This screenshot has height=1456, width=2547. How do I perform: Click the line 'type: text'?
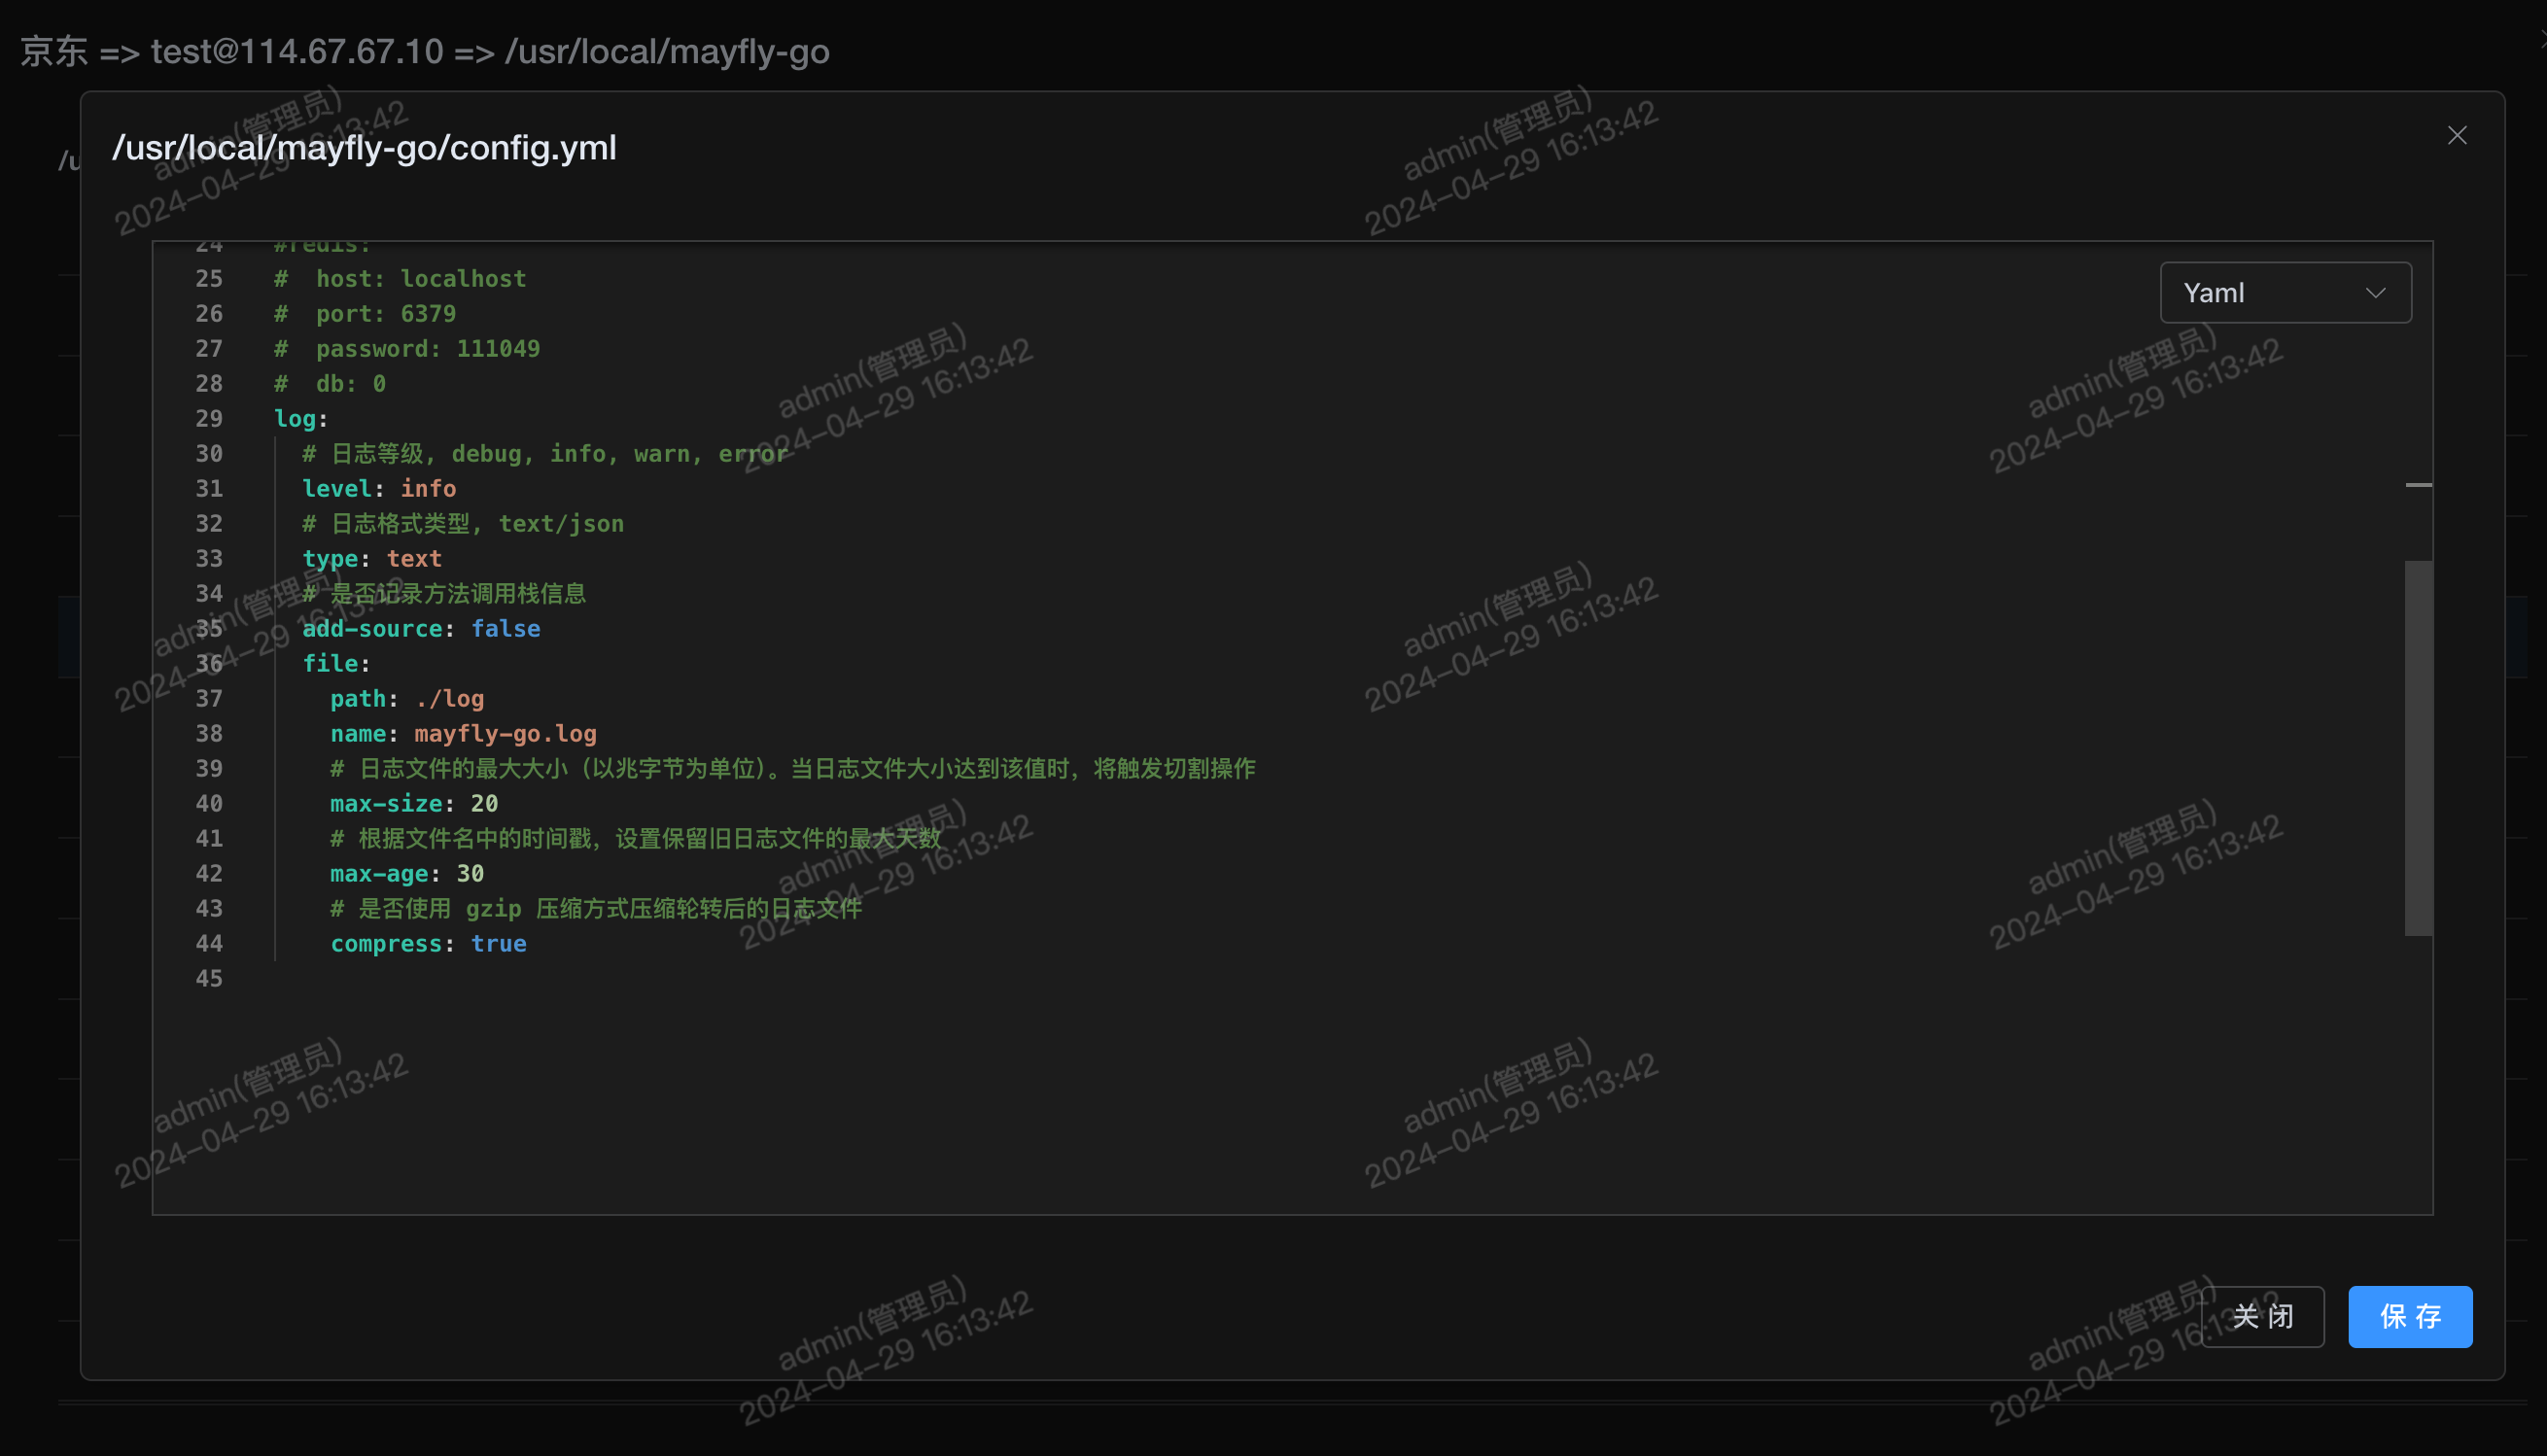pyautogui.click(x=372, y=558)
